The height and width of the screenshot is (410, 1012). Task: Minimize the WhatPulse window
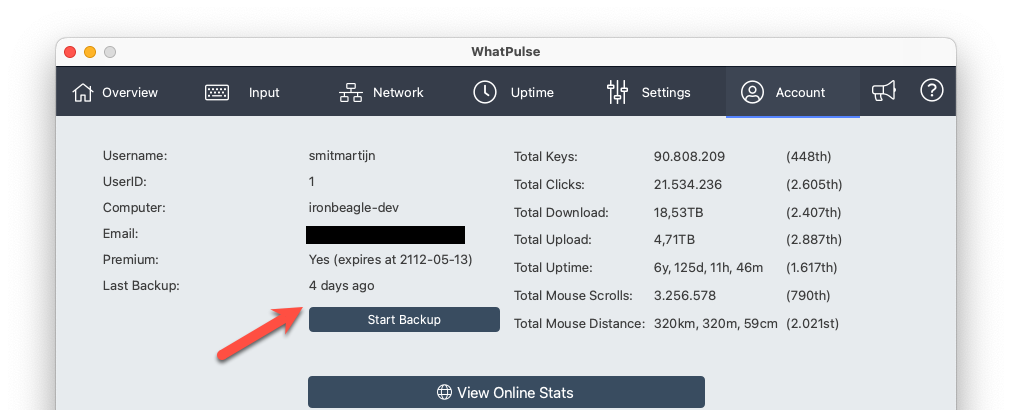point(90,52)
